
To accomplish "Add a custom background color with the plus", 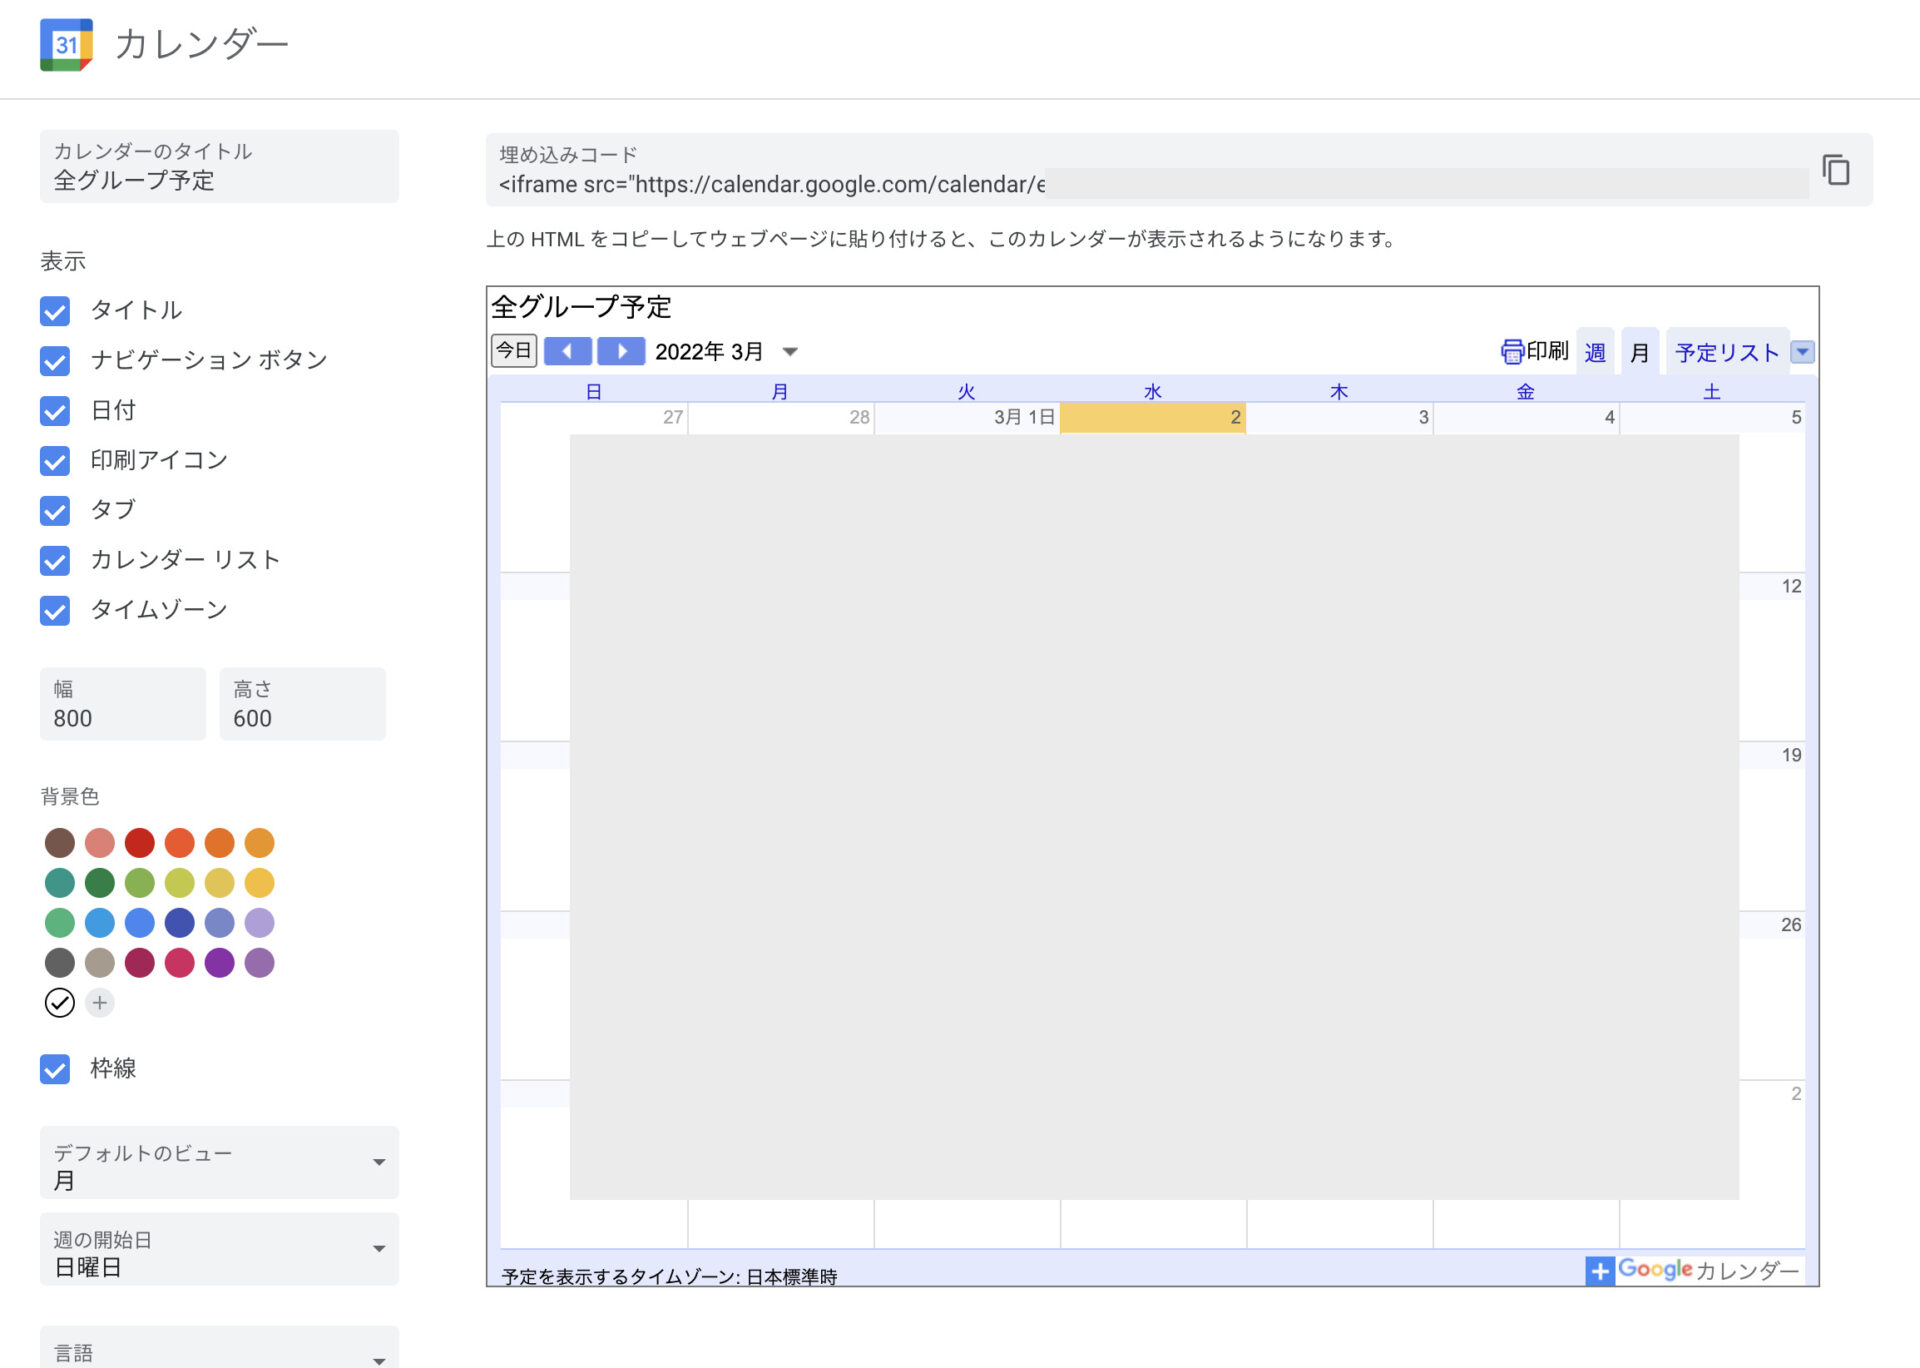I will point(99,1003).
